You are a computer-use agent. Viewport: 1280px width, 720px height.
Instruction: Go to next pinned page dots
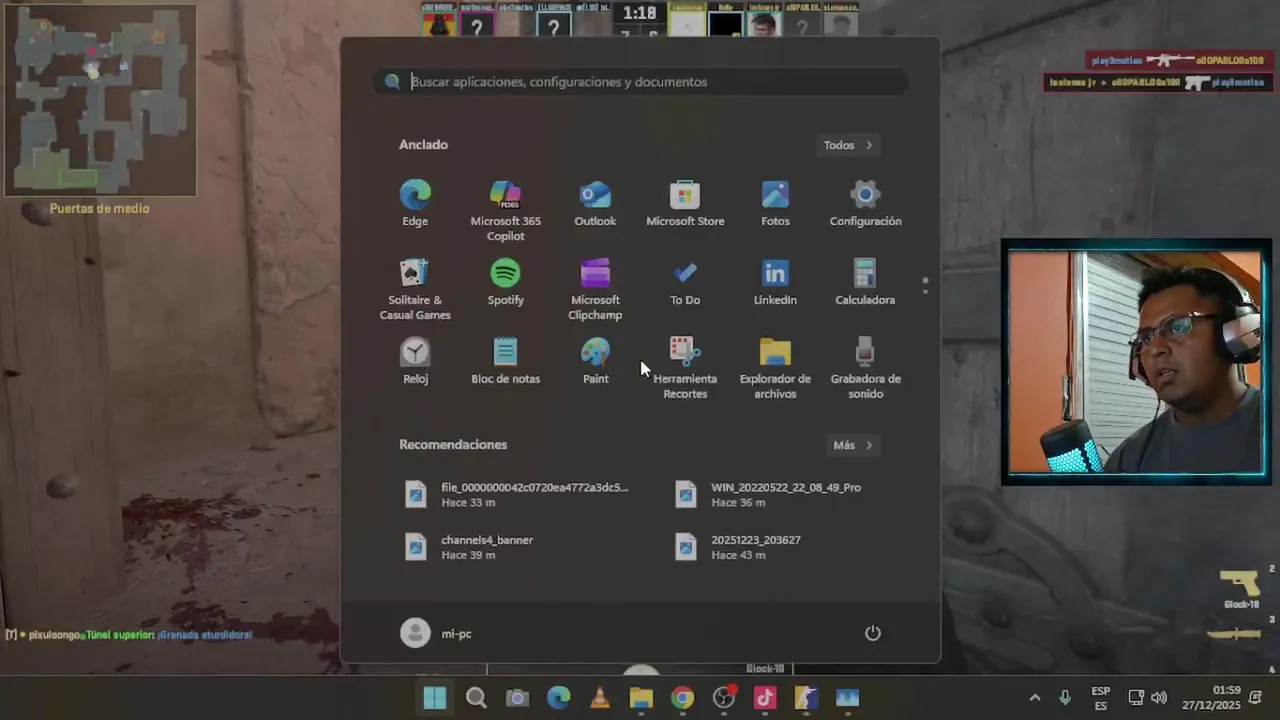point(925,286)
